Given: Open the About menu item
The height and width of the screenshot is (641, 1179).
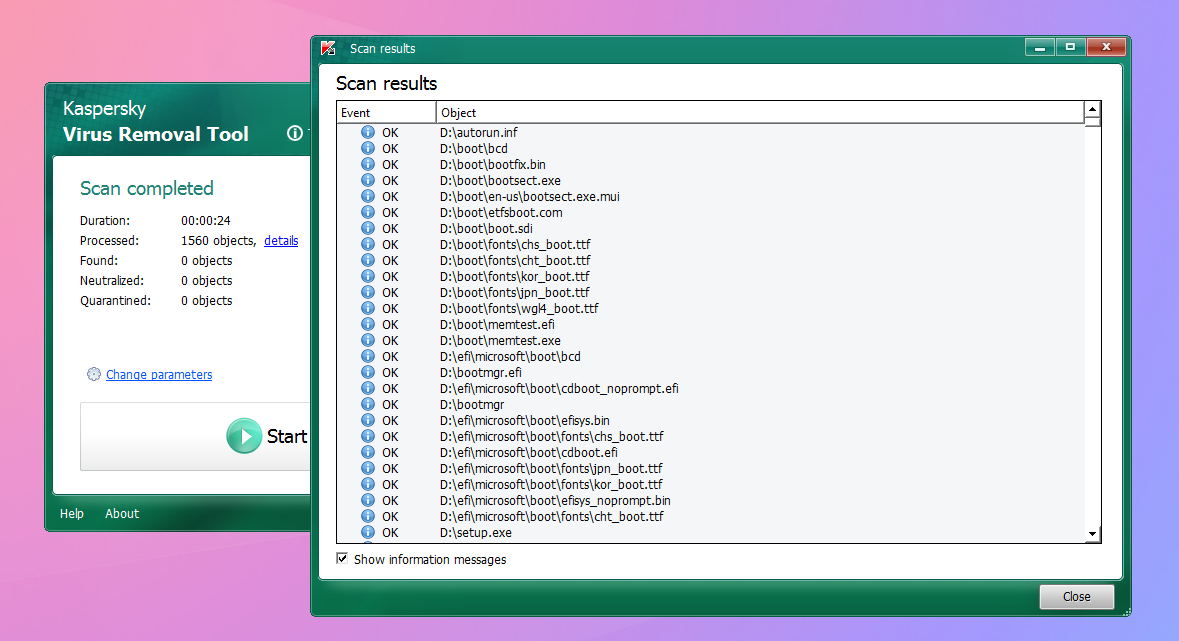Looking at the screenshot, I should coord(122,513).
